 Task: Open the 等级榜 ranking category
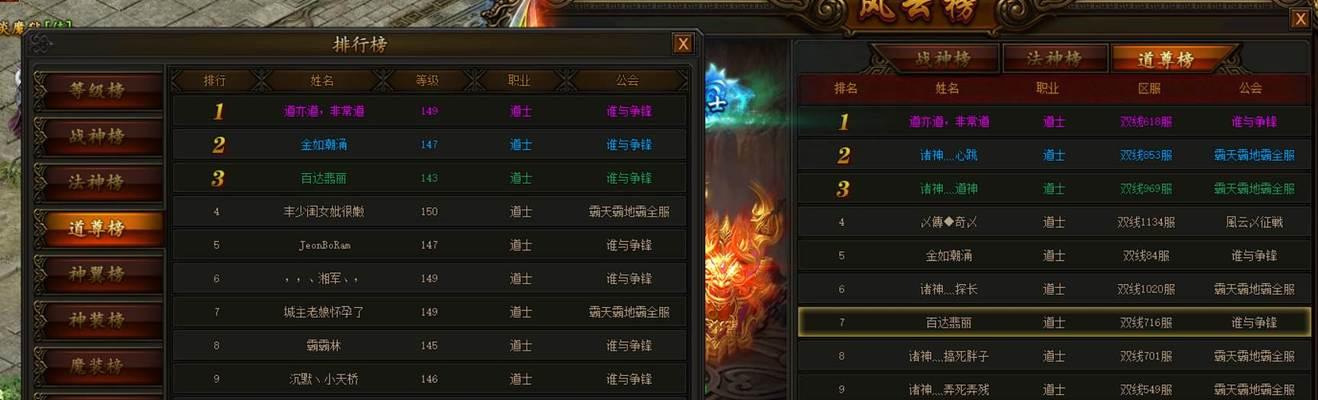tap(99, 90)
